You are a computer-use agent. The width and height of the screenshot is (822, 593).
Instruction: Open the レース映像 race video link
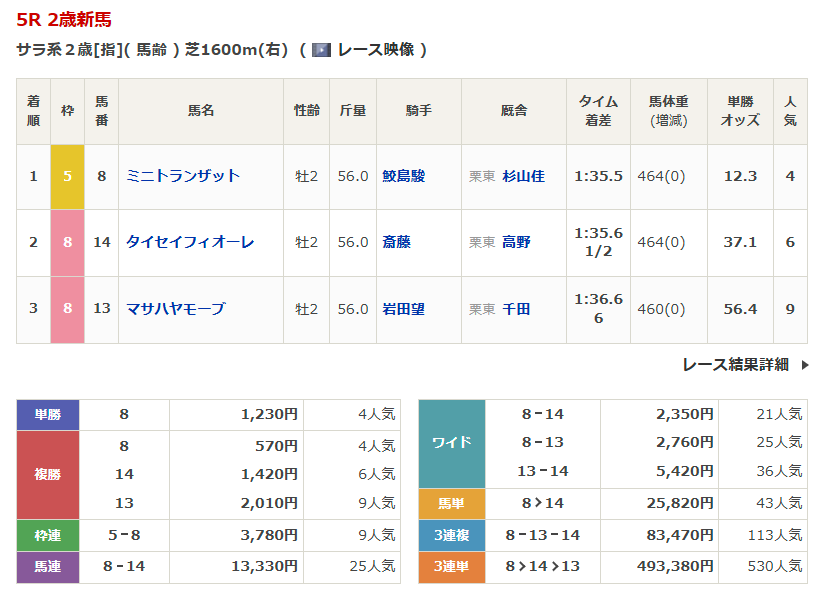(x=376, y=50)
